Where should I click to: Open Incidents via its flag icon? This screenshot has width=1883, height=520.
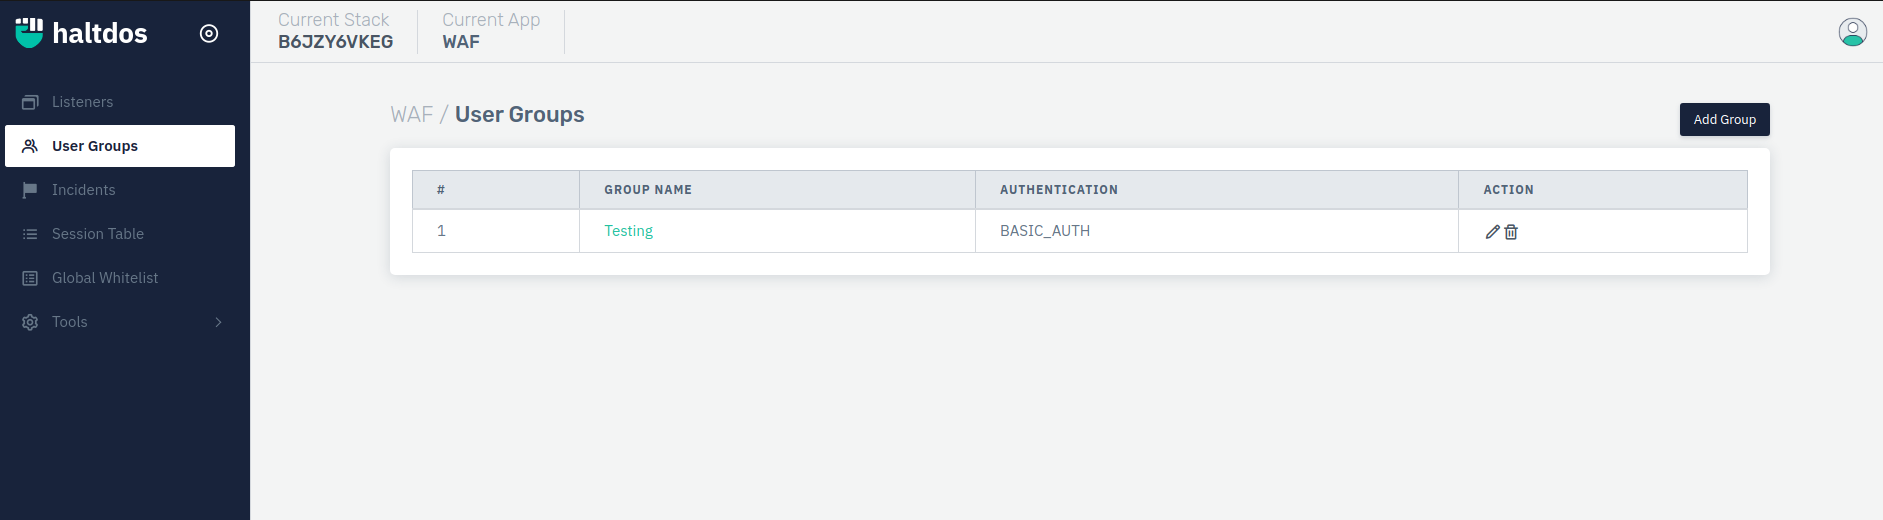[30, 190]
